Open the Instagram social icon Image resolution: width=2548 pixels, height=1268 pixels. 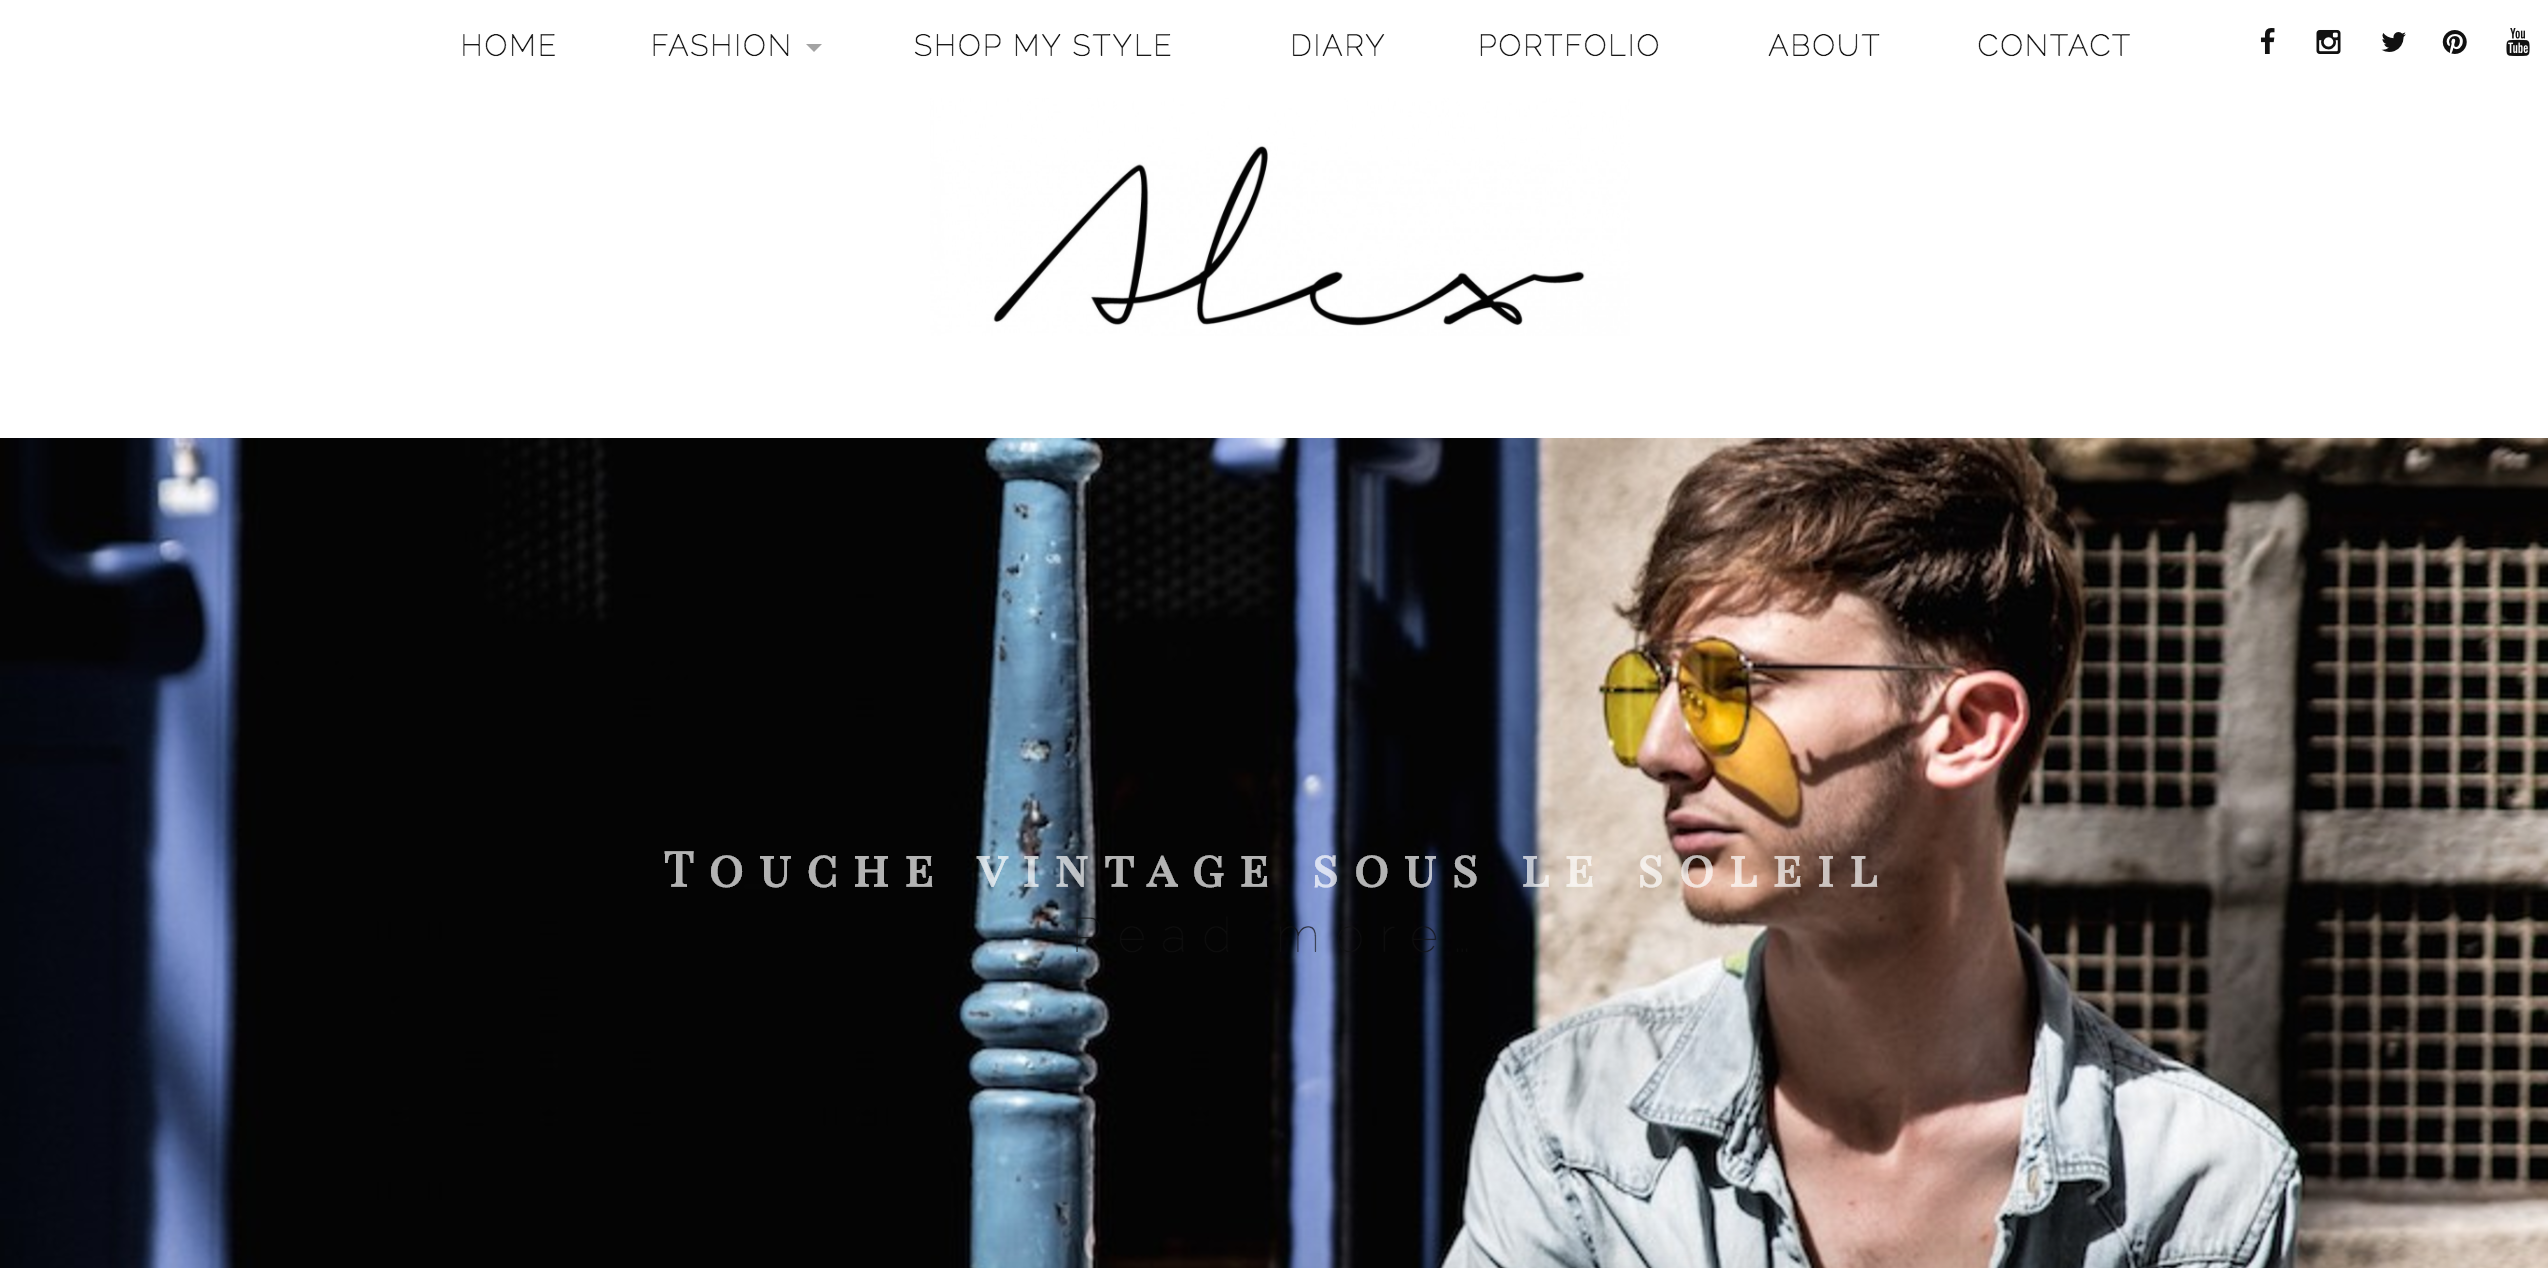(2328, 42)
